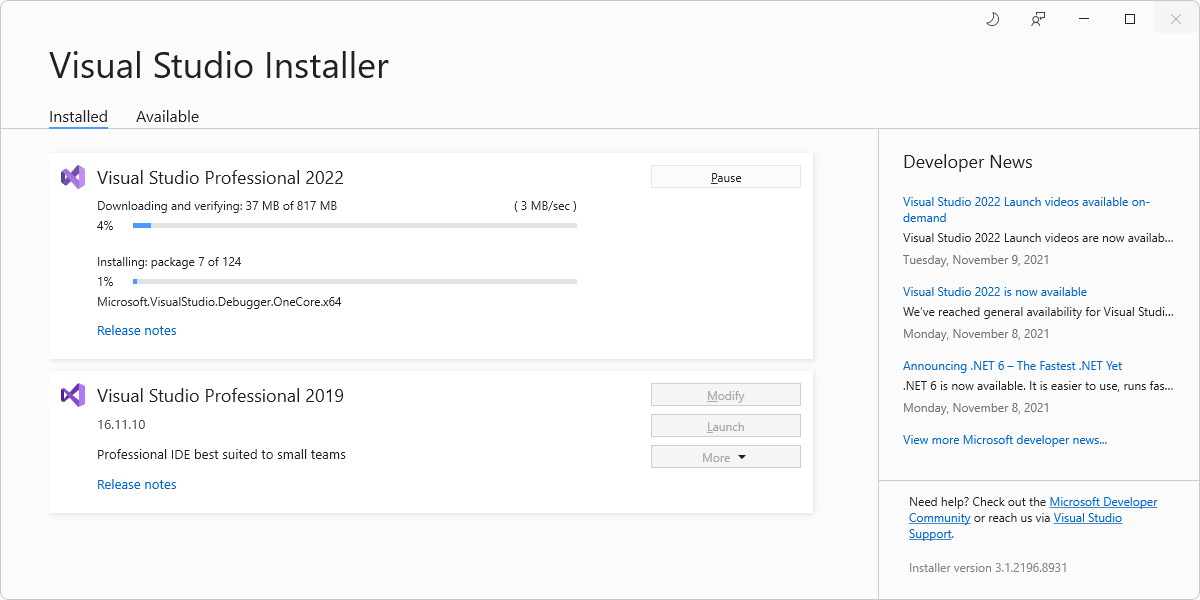Click the Visual Studio 2022 product logo
The width and height of the screenshot is (1200, 600).
pos(73,176)
